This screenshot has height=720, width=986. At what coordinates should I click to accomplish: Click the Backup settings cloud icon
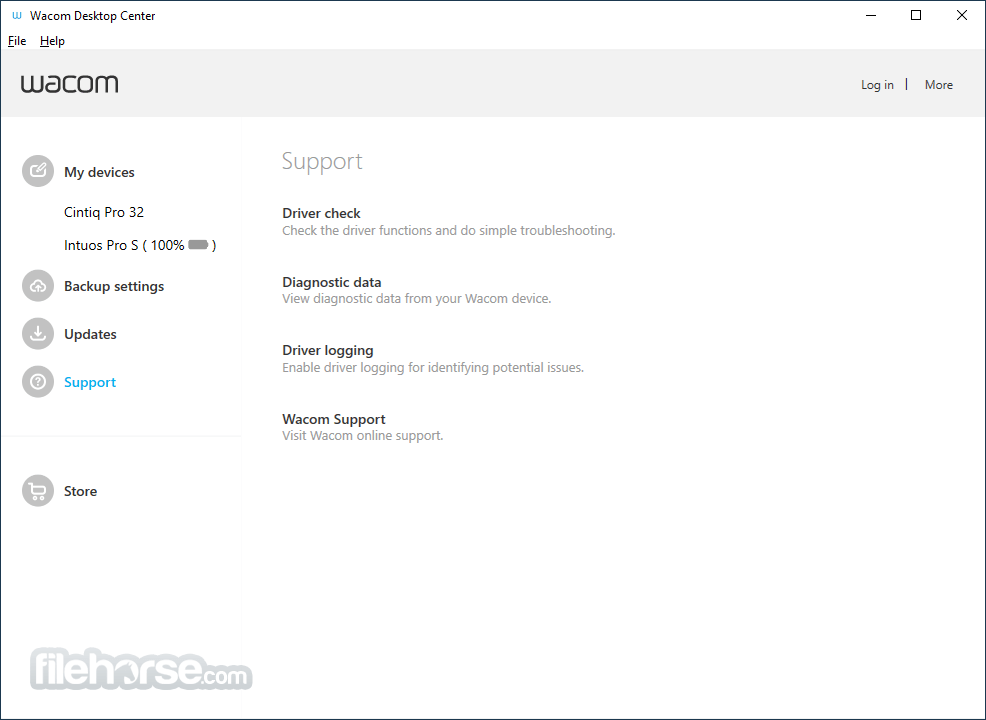(x=38, y=285)
